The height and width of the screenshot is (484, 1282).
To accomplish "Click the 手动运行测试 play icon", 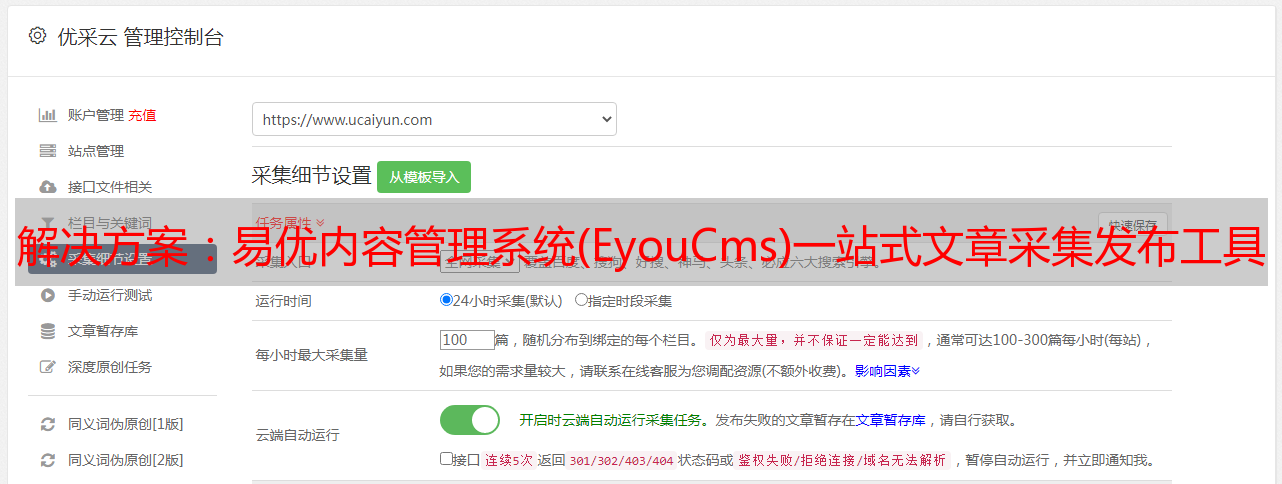I will 47,295.
